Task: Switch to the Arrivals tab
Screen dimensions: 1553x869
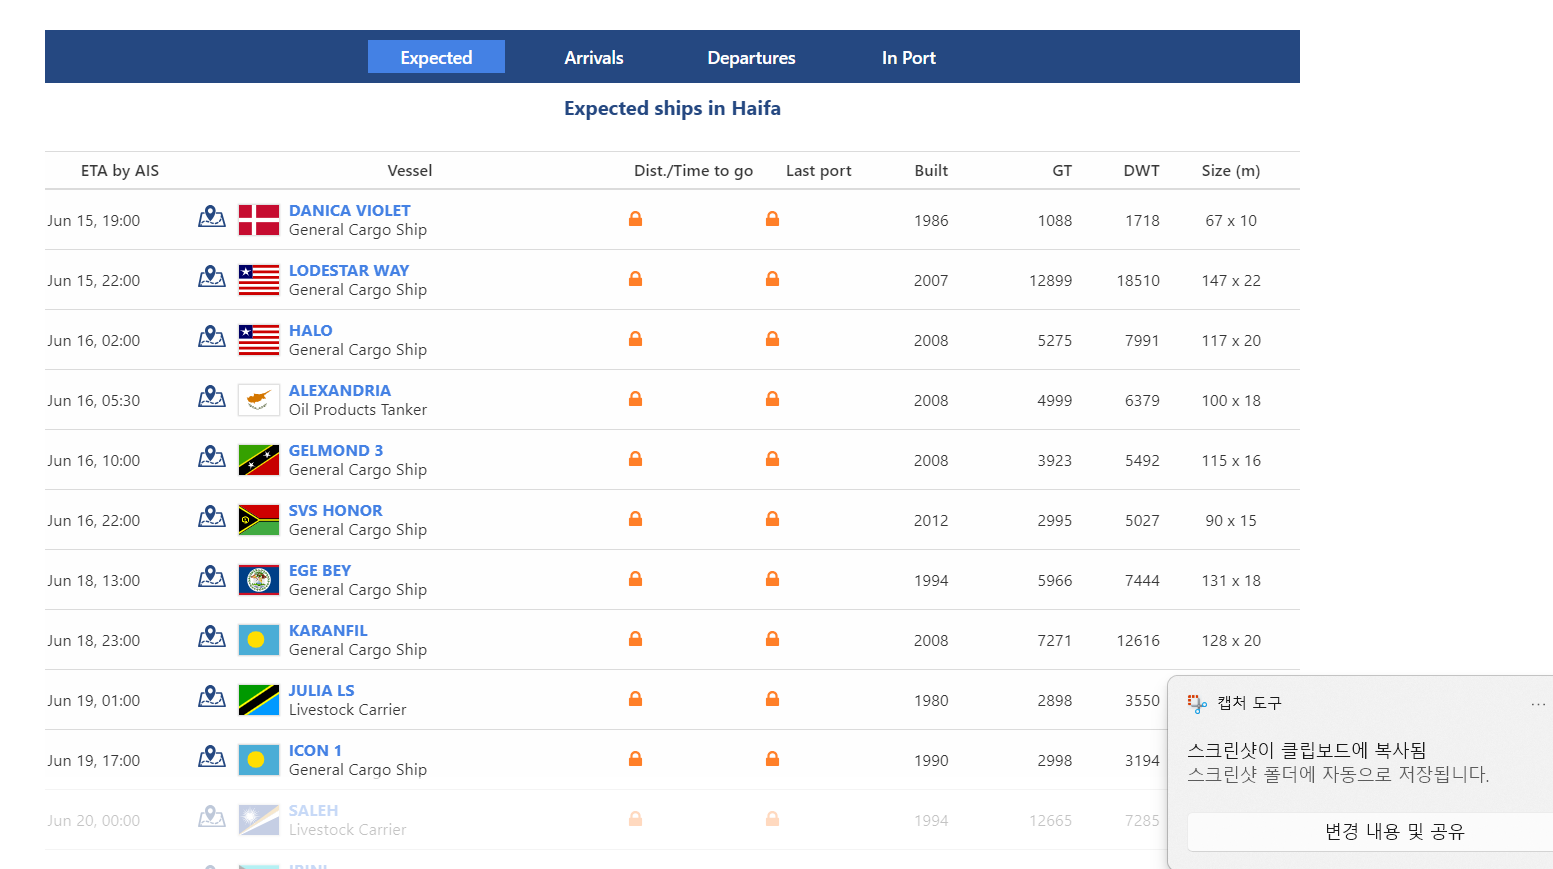Action: tap(593, 58)
